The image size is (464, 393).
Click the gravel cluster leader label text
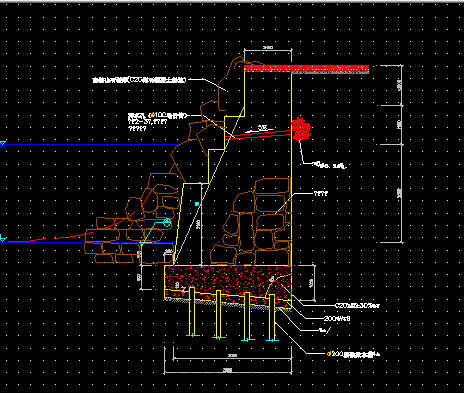[x=330, y=165]
